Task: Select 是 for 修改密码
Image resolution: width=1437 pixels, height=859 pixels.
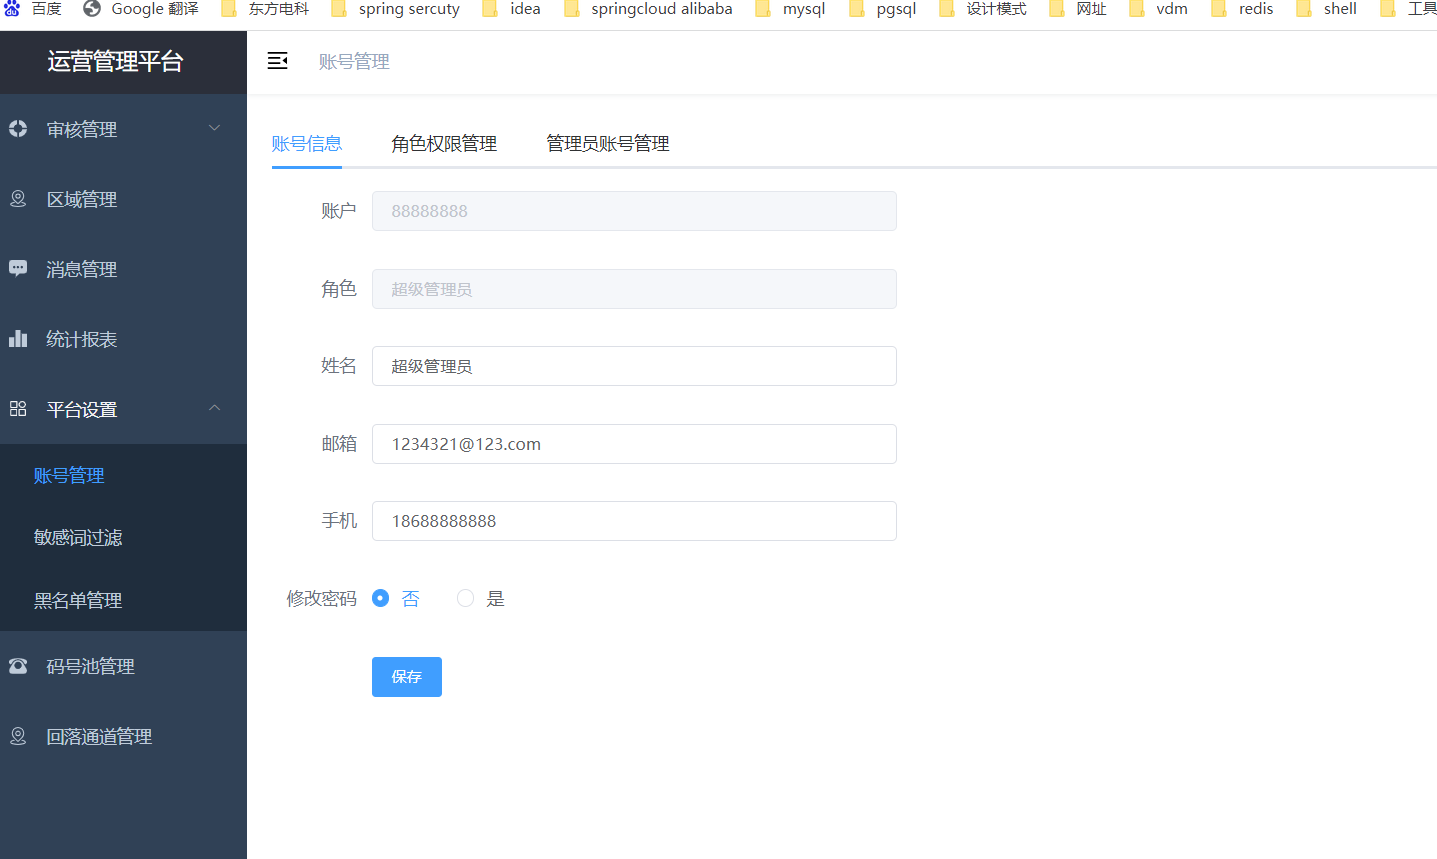Action: click(x=465, y=598)
